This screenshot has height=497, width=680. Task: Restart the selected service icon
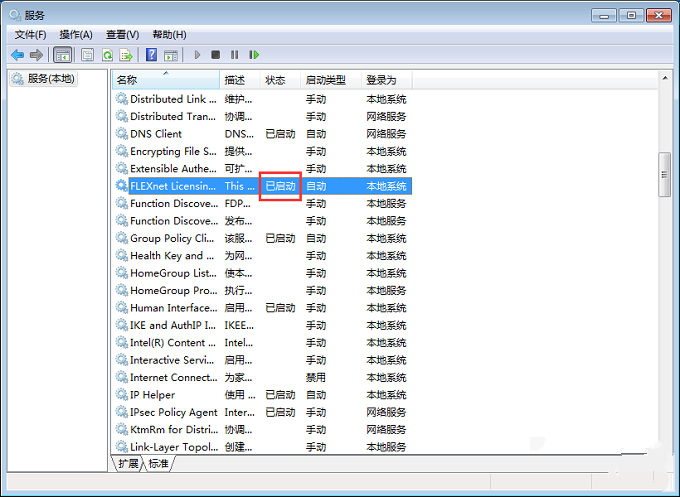[254, 55]
